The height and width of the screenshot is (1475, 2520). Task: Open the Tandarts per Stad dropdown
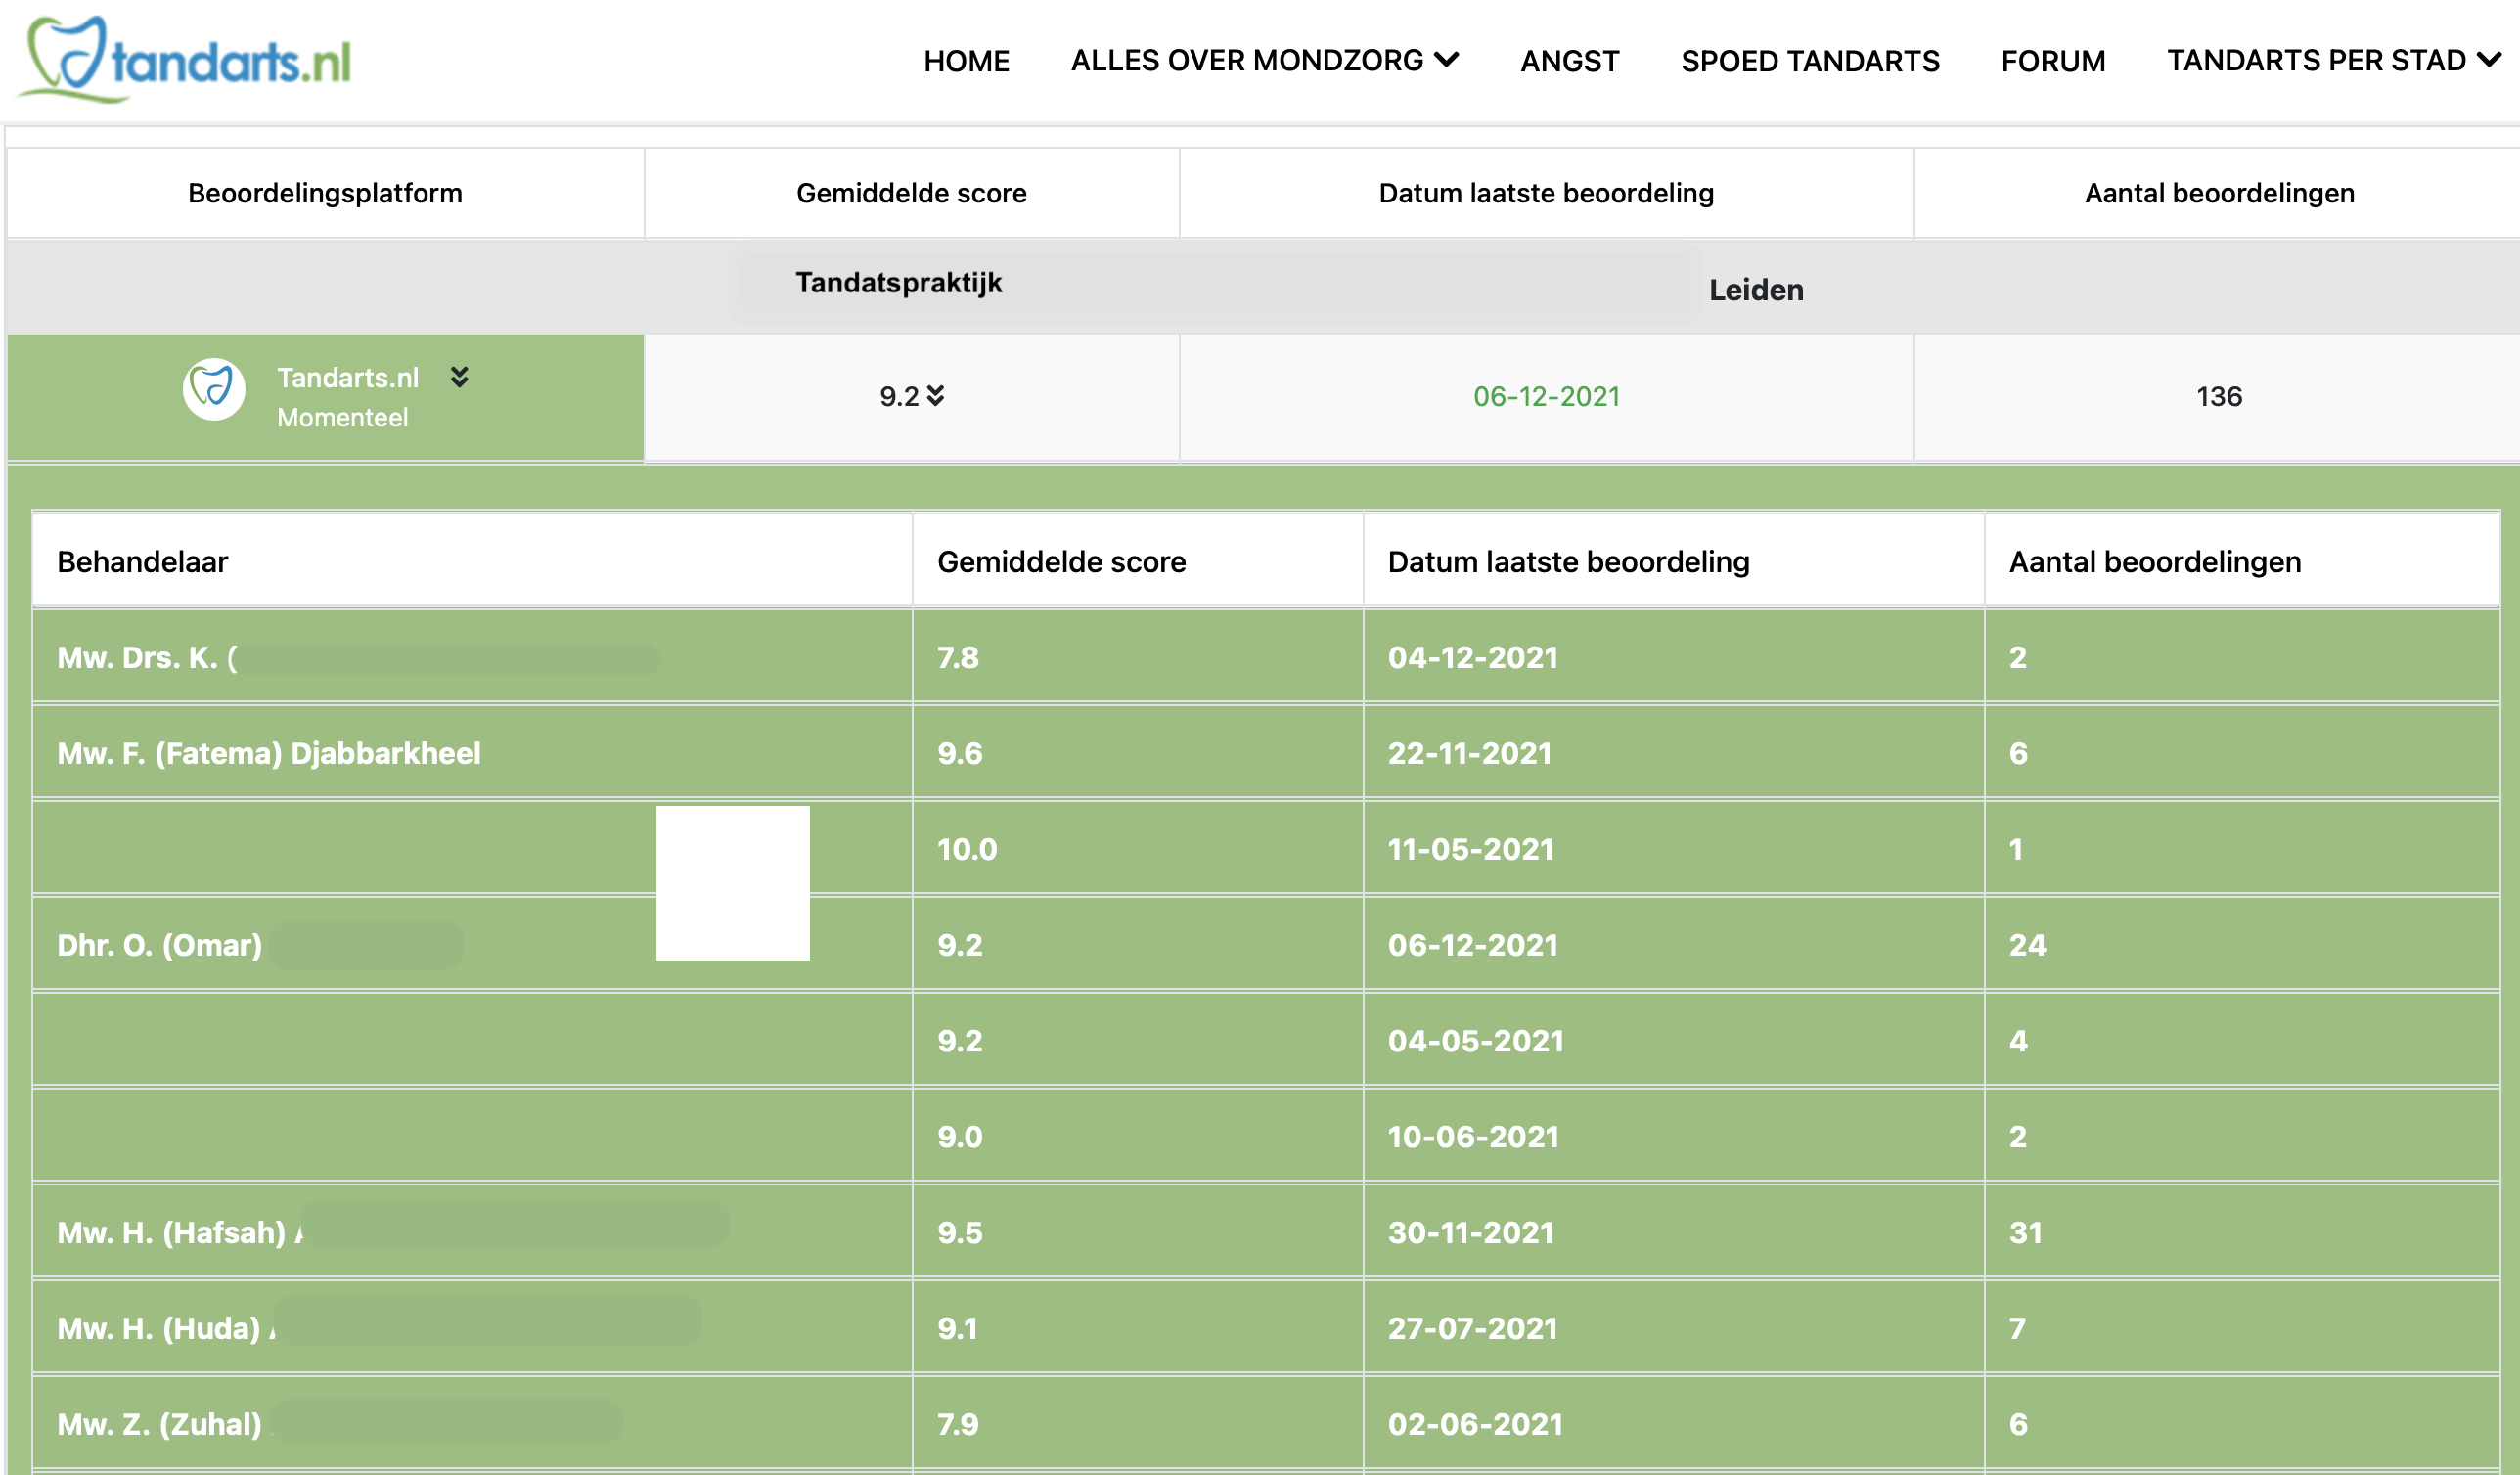coord(2333,60)
